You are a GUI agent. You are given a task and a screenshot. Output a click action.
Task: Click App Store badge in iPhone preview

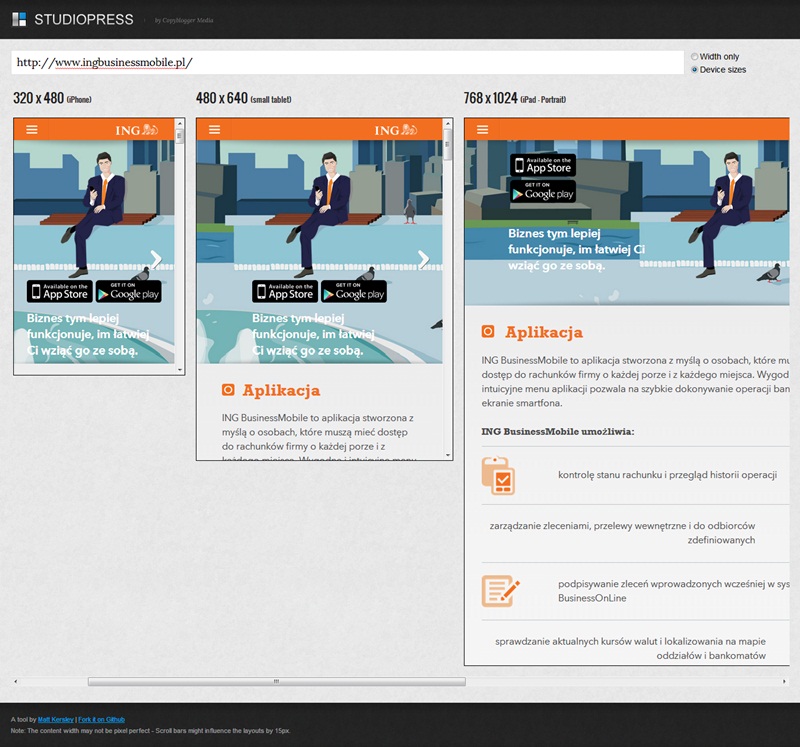point(59,291)
